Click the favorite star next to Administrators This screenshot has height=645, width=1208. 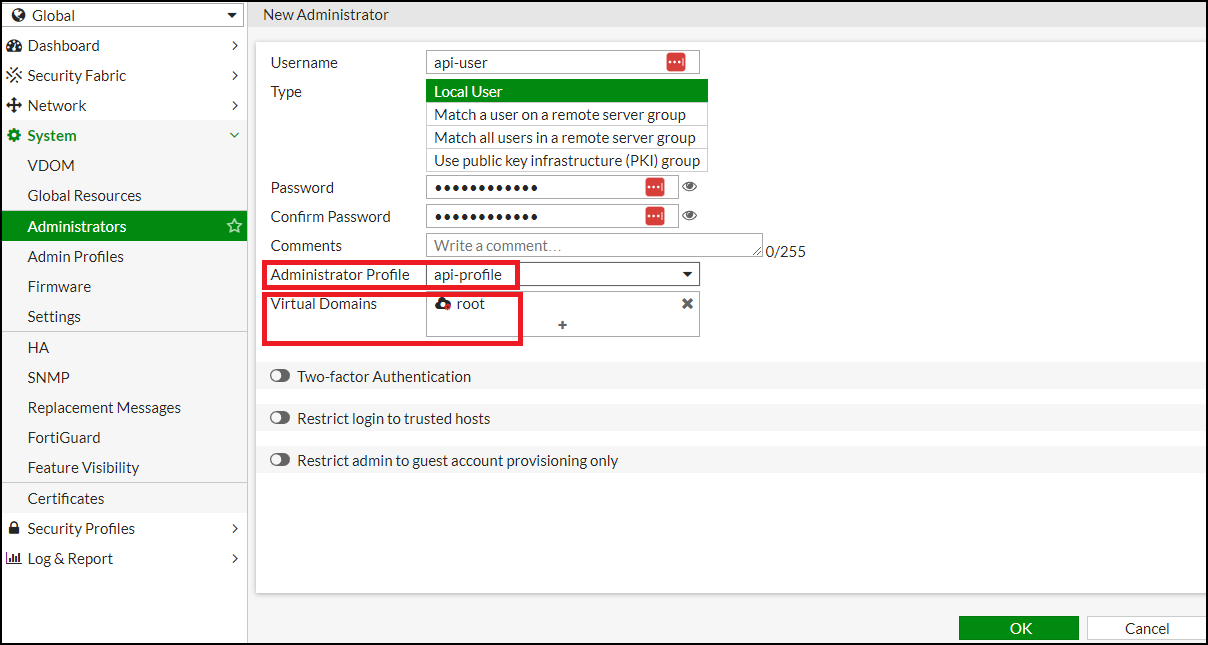(234, 226)
